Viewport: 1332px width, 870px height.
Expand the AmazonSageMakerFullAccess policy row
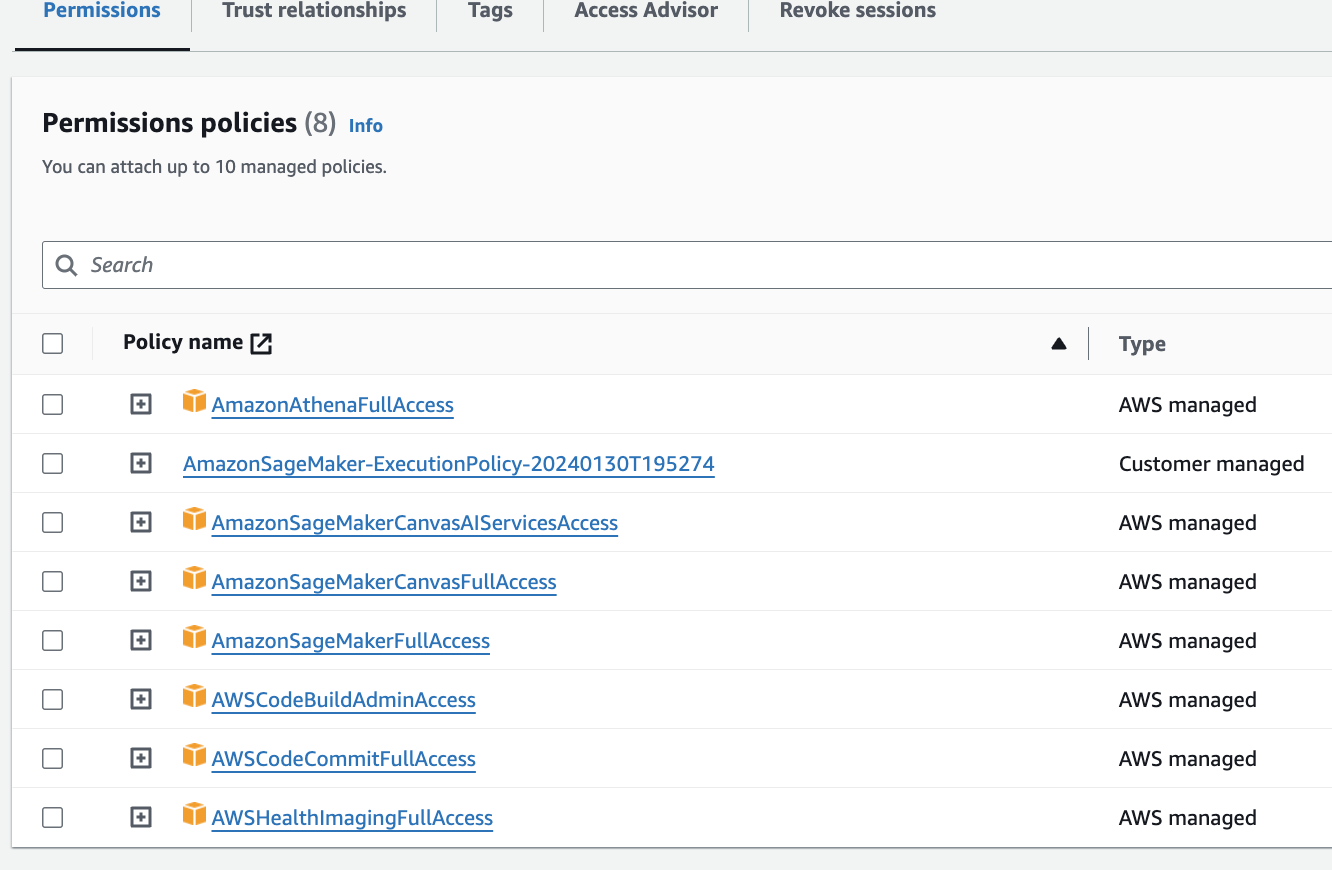[141, 641]
